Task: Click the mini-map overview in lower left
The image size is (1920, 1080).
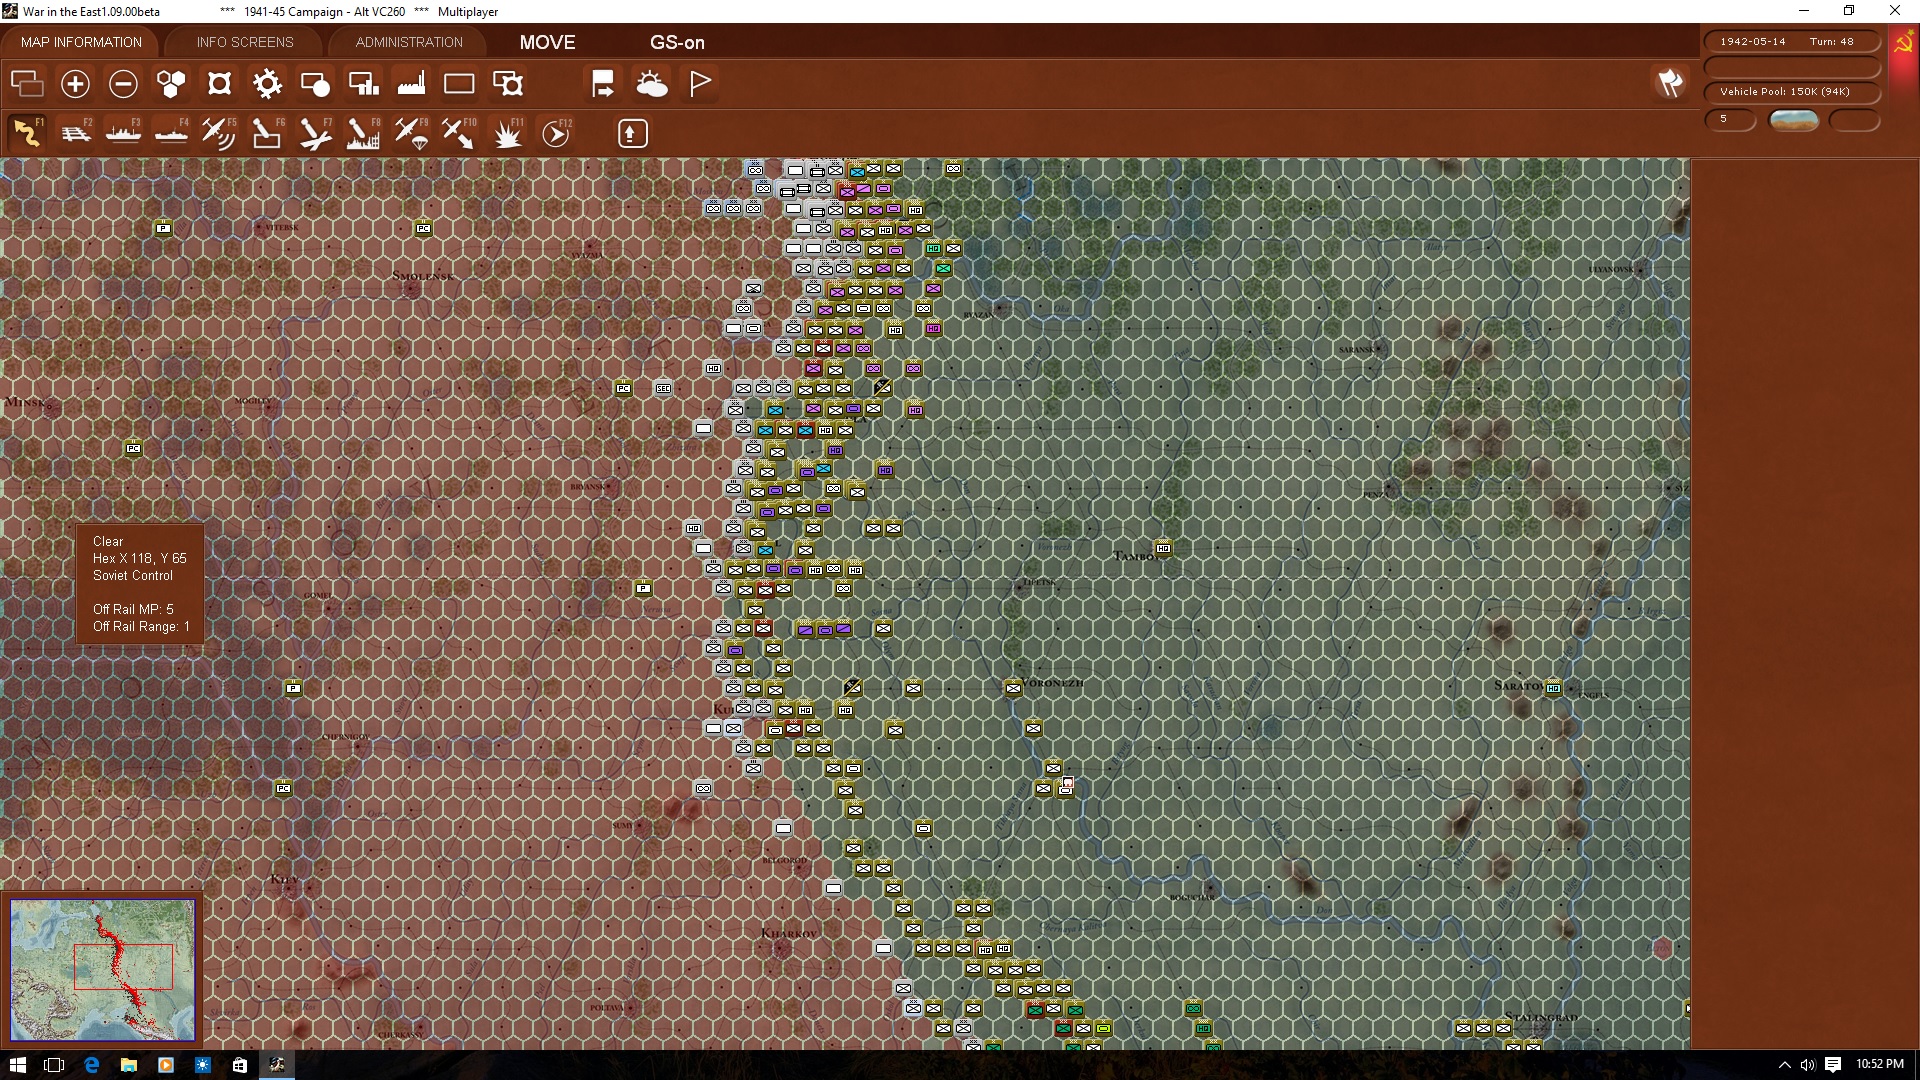Action: (x=102, y=968)
